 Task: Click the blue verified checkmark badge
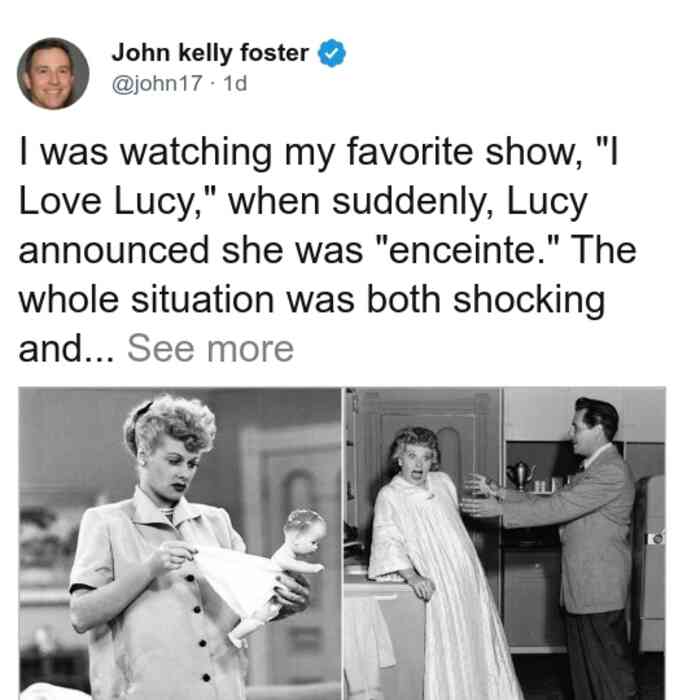point(331,53)
